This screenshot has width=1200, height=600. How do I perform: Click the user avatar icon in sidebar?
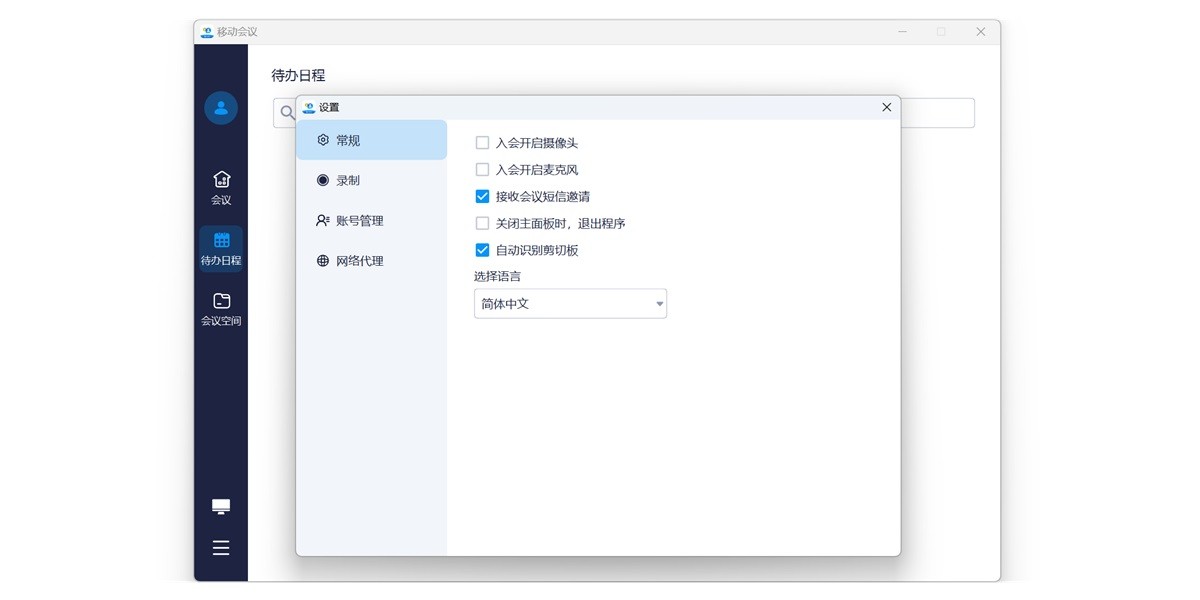[x=221, y=108]
